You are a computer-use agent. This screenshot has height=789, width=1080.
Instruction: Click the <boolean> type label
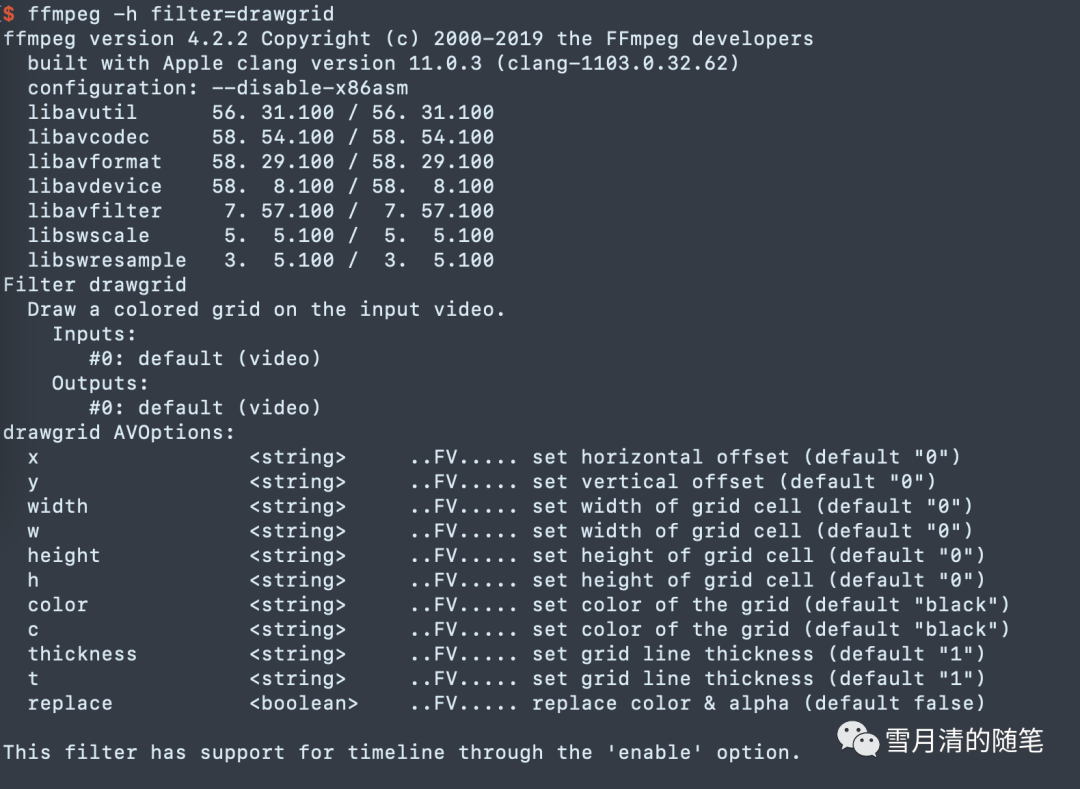(303, 703)
